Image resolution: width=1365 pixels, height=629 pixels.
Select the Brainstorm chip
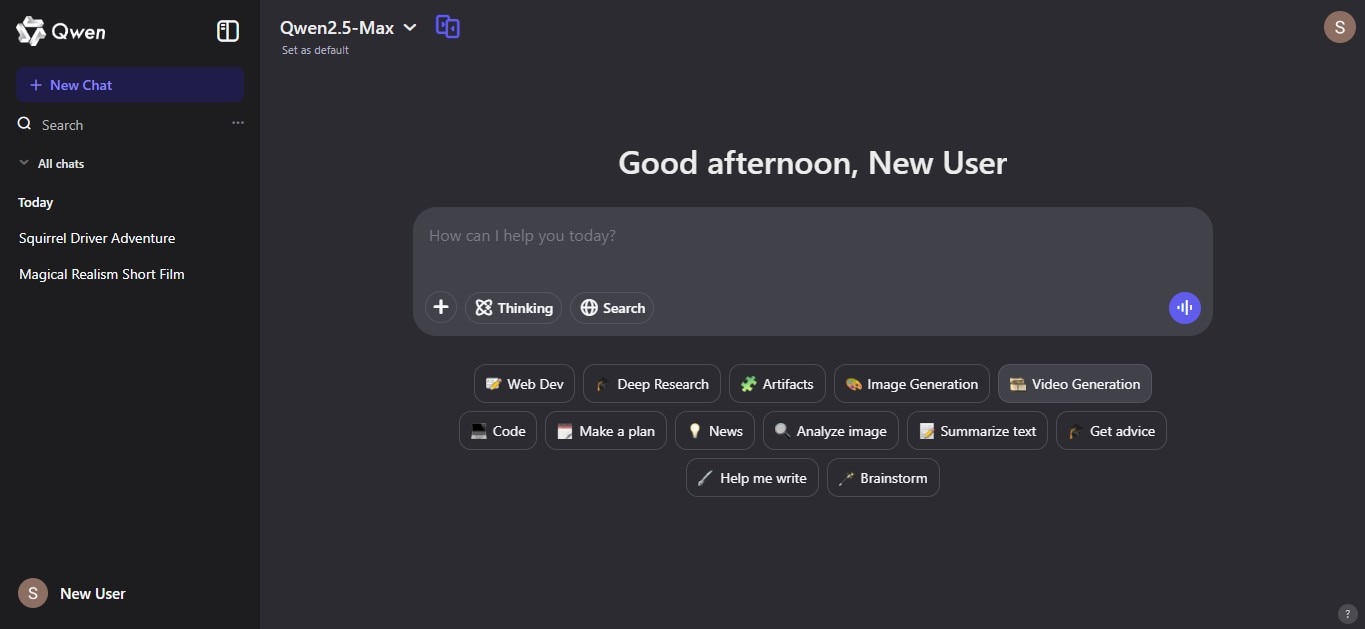click(x=883, y=478)
